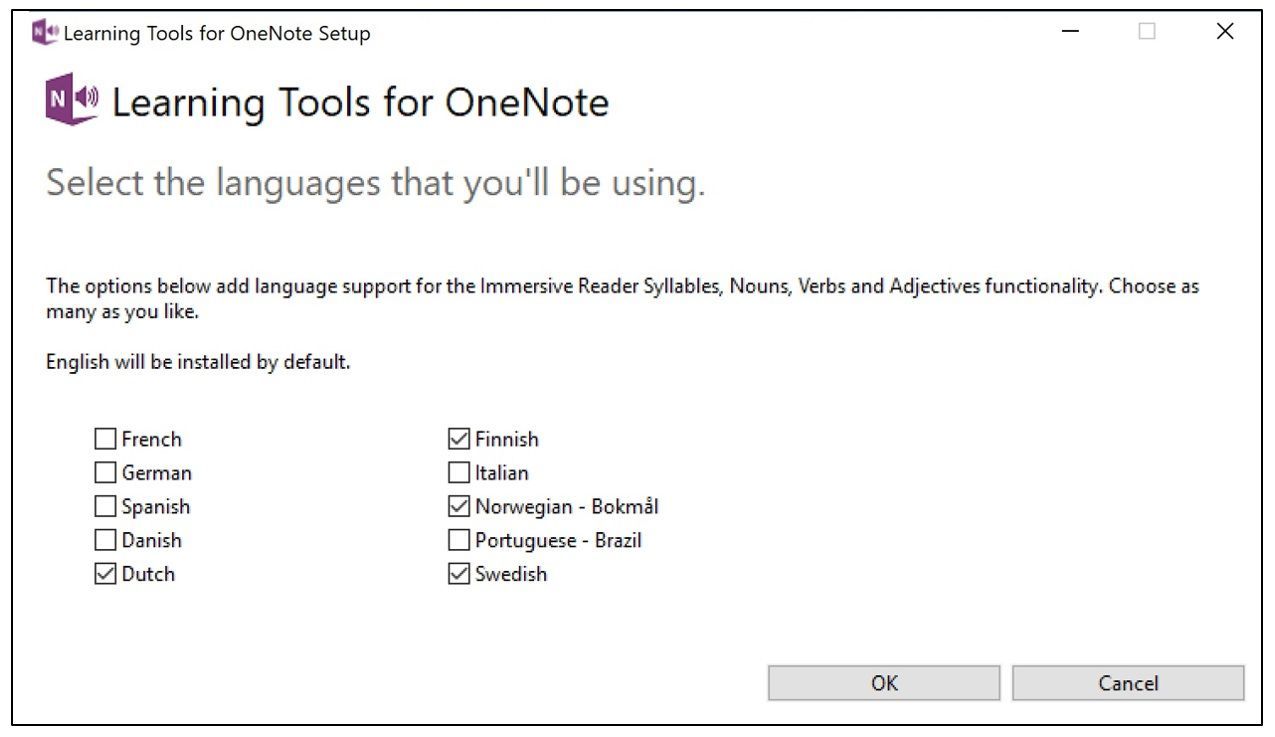Enable the French language checkbox
Image resolution: width=1275 pixels, height=737 pixels.
(104, 438)
